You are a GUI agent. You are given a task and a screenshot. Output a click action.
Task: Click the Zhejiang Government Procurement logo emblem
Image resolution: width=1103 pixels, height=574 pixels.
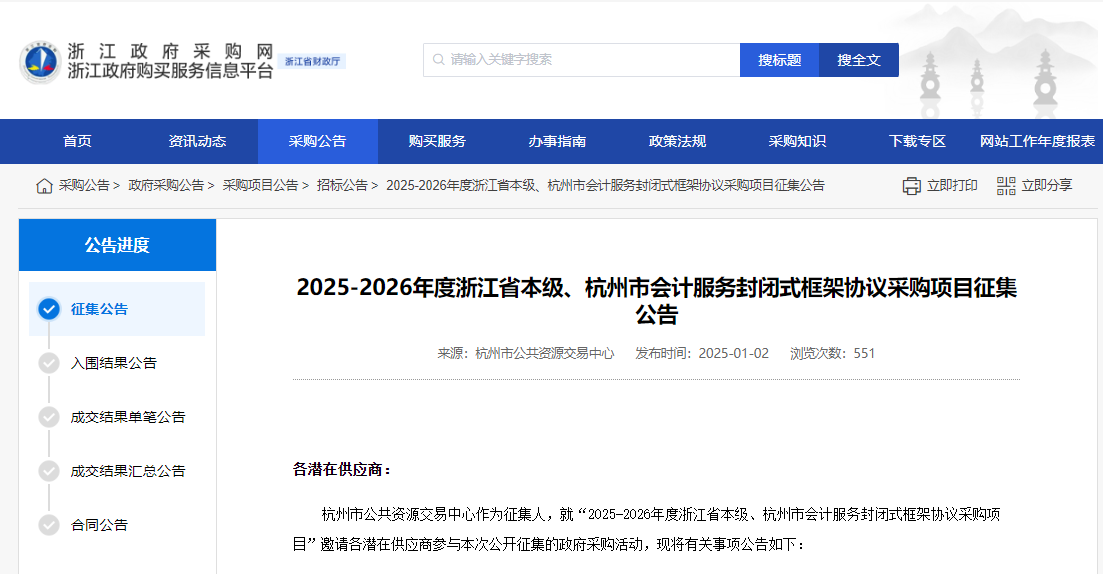pyautogui.click(x=40, y=62)
